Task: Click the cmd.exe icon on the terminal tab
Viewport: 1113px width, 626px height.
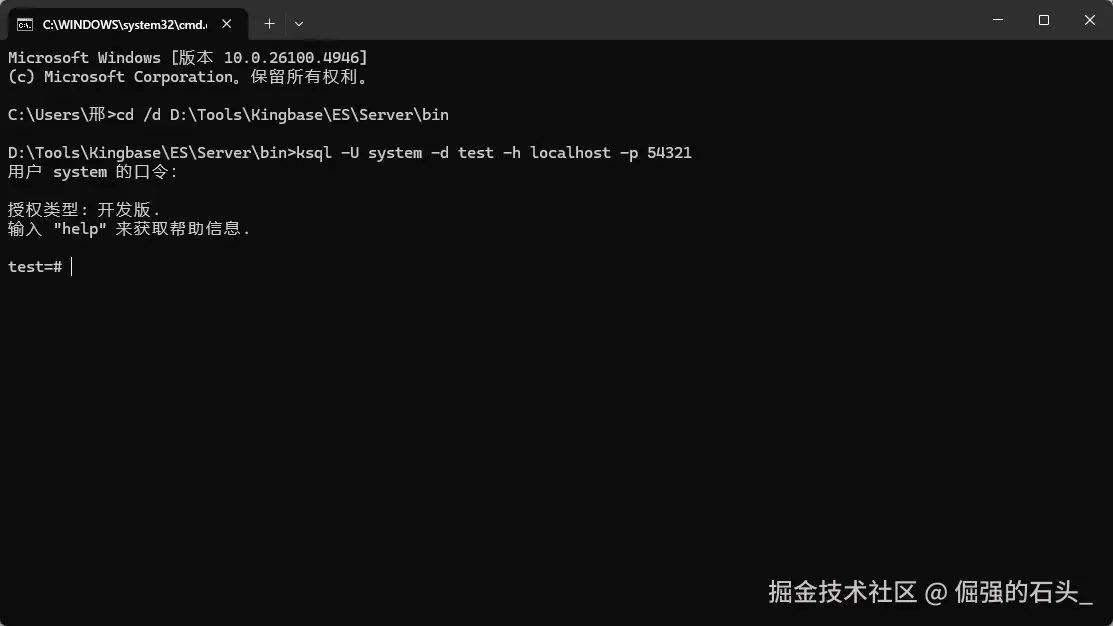Action: (27, 23)
